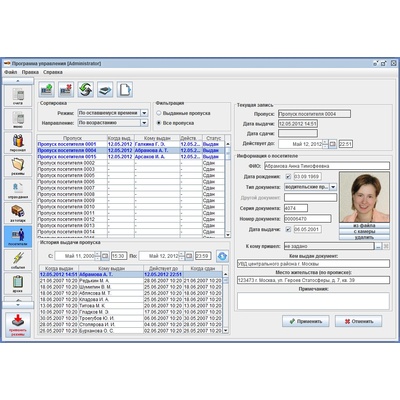Open the Тип документа dropdown
Image resolution: width=400 pixels, height=400 pixels.
pyautogui.click(x=333, y=187)
